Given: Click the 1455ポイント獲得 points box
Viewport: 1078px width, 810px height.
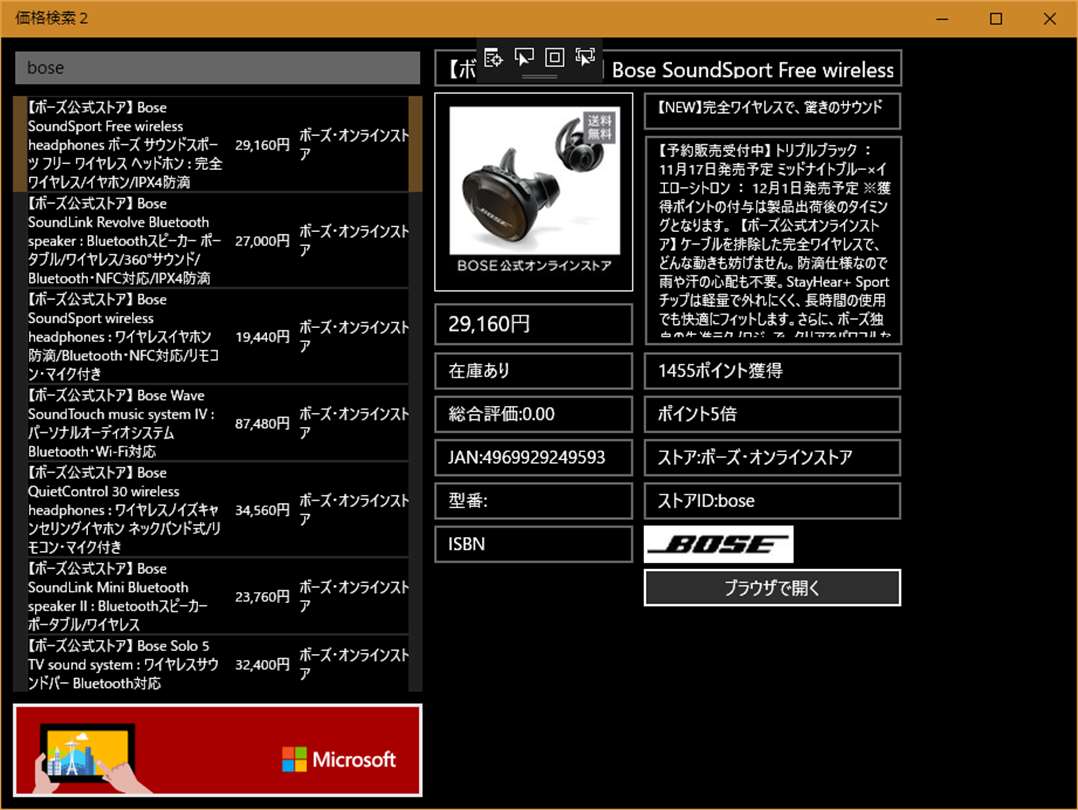Looking at the screenshot, I should point(772,371).
